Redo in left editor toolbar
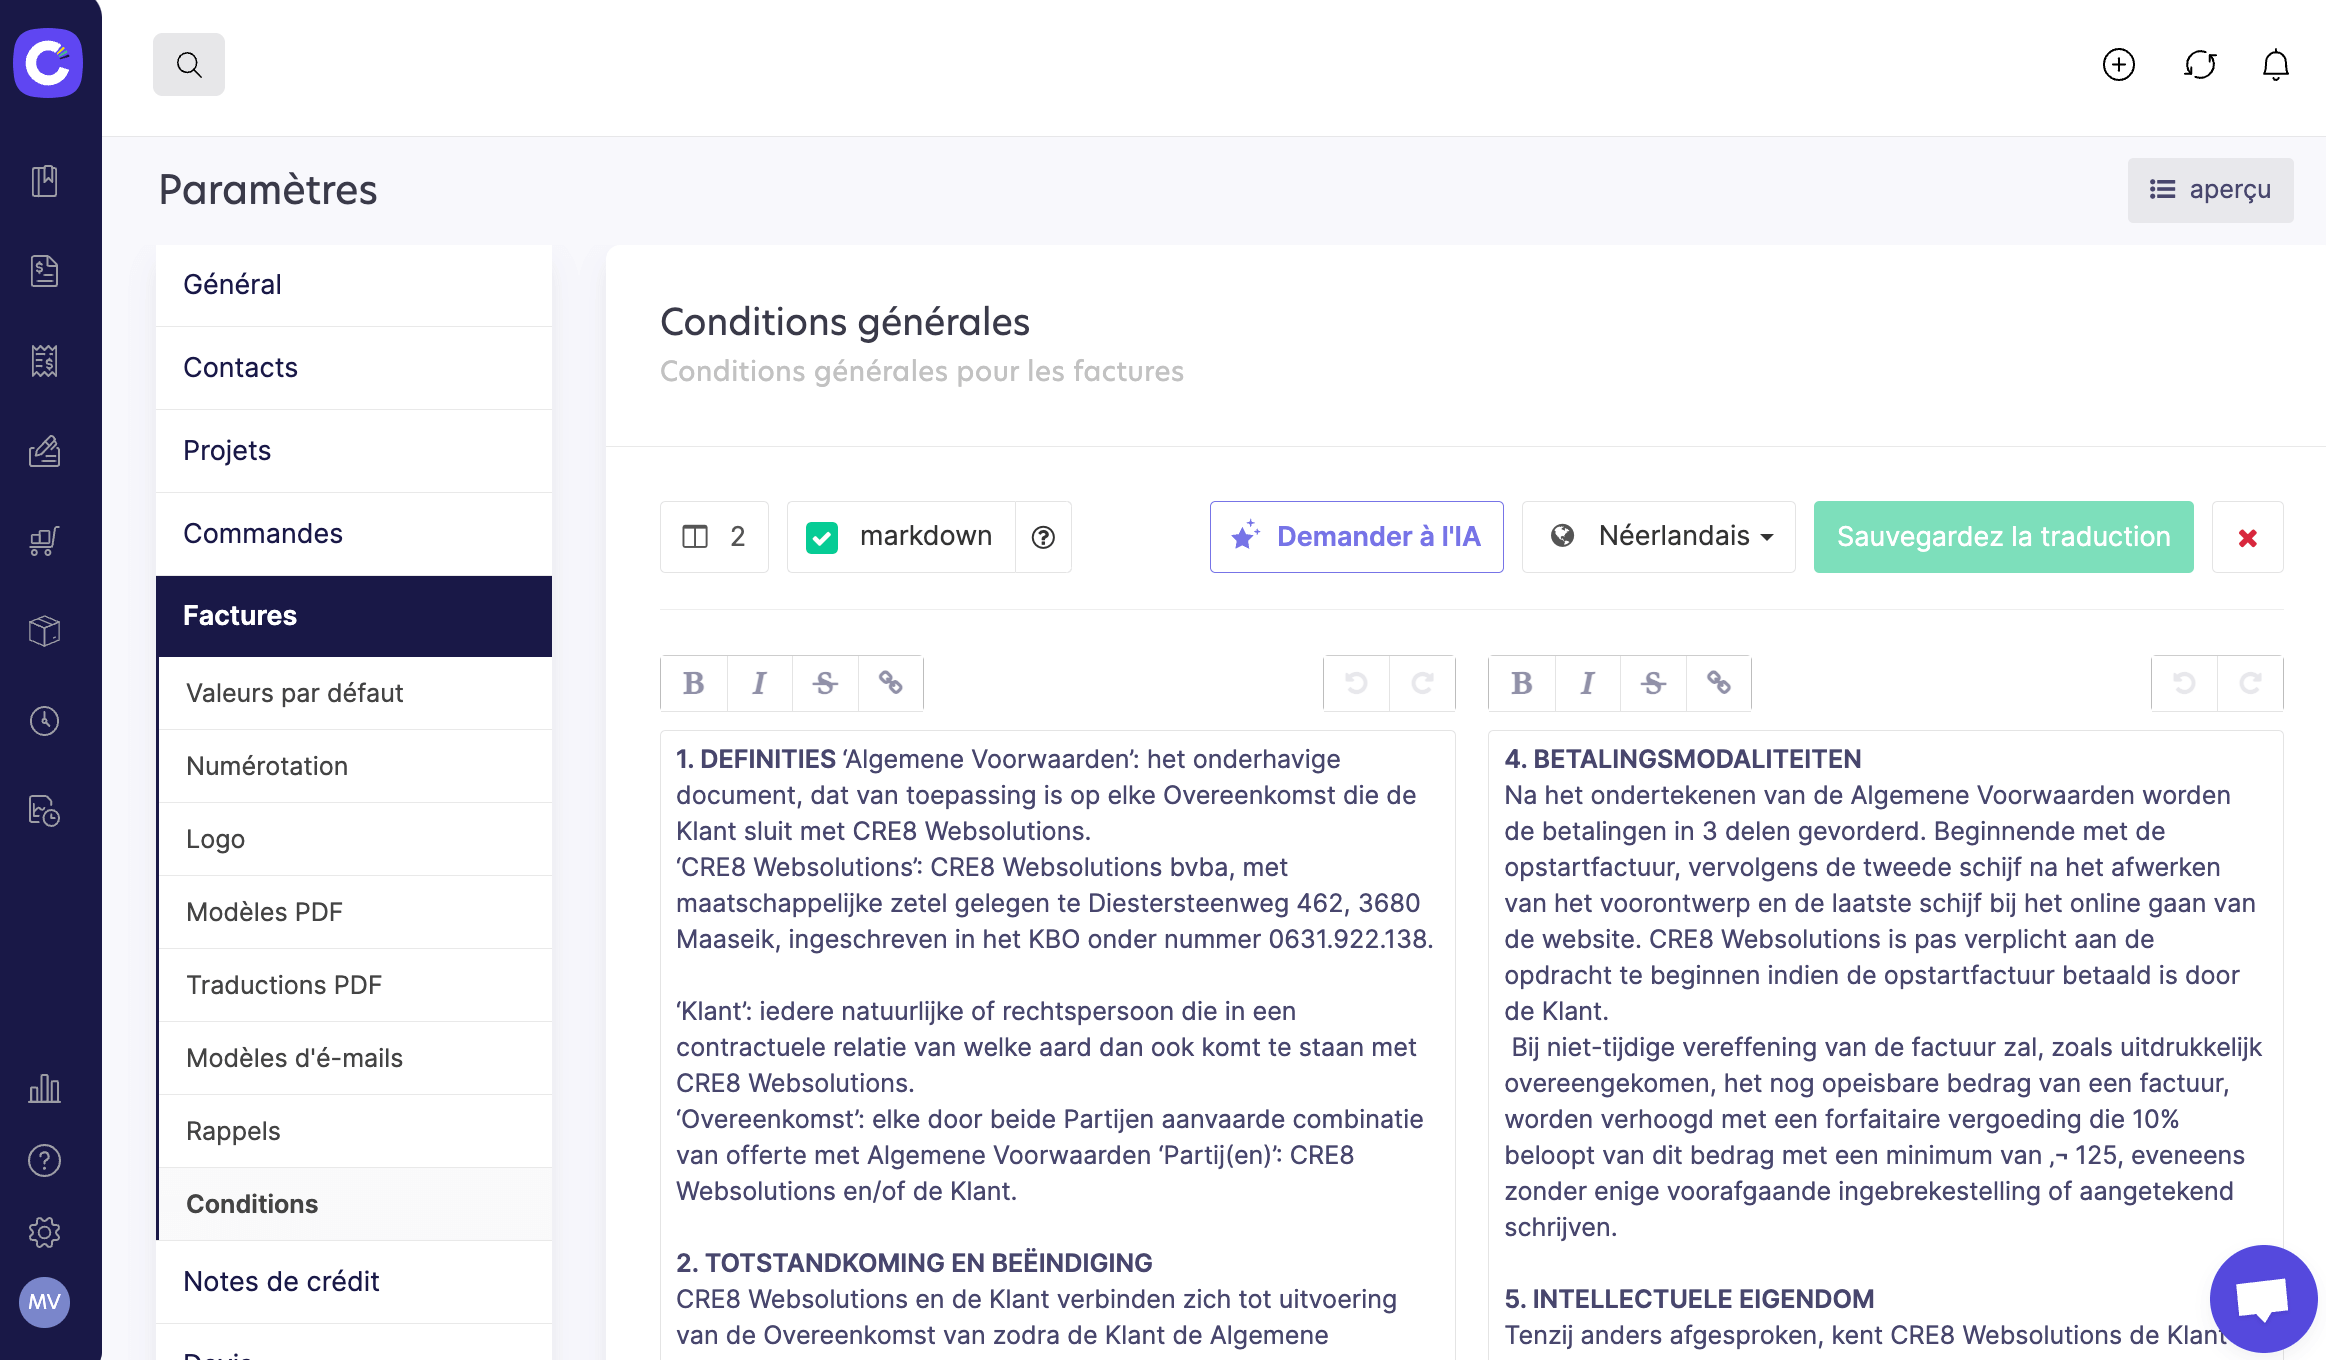 coord(1422,683)
